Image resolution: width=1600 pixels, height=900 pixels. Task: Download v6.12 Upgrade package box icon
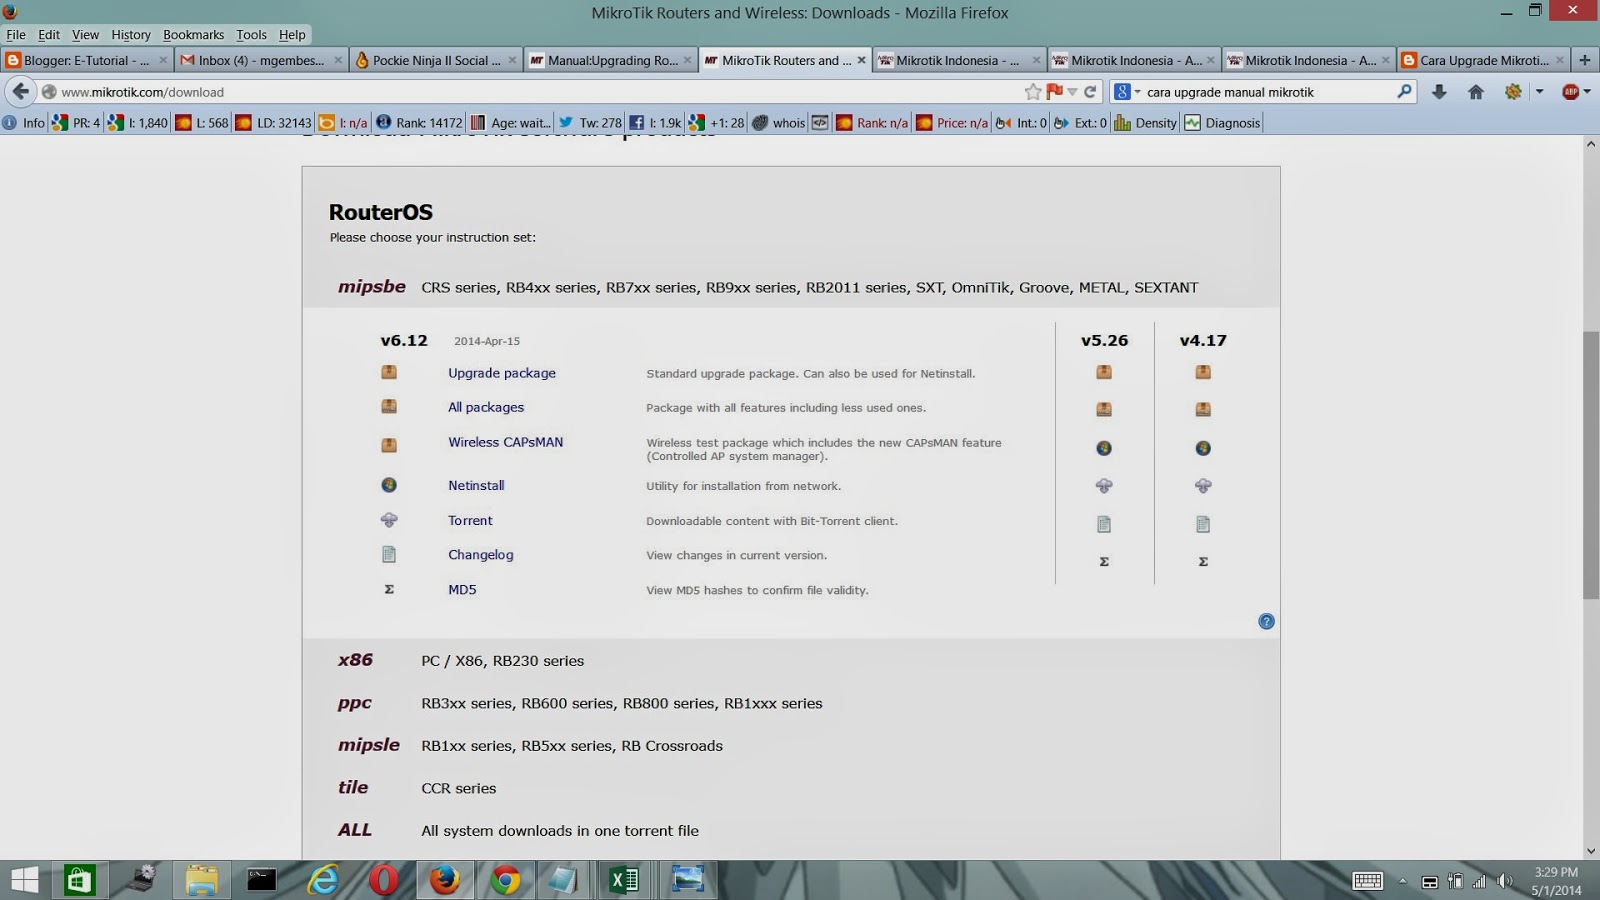(x=389, y=372)
